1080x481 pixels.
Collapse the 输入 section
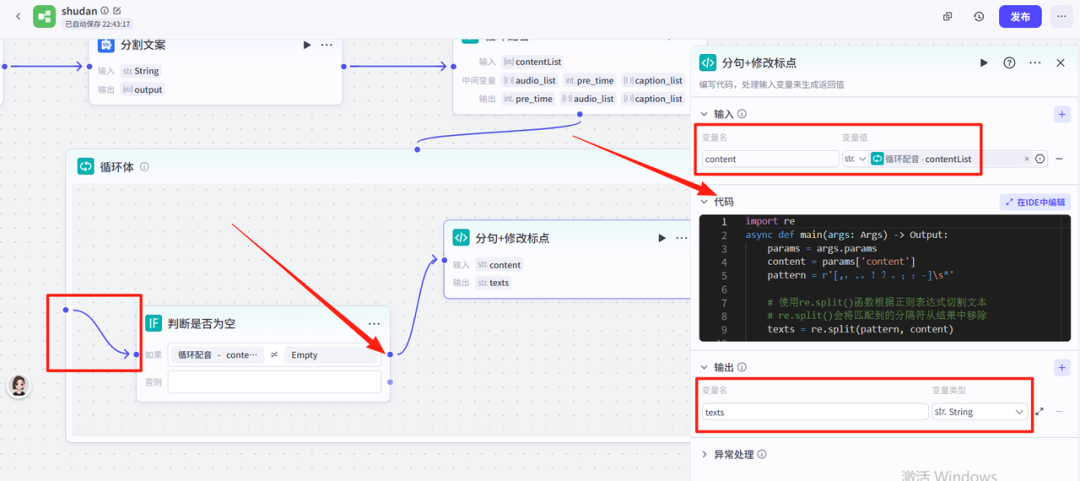pyautogui.click(x=704, y=114)
